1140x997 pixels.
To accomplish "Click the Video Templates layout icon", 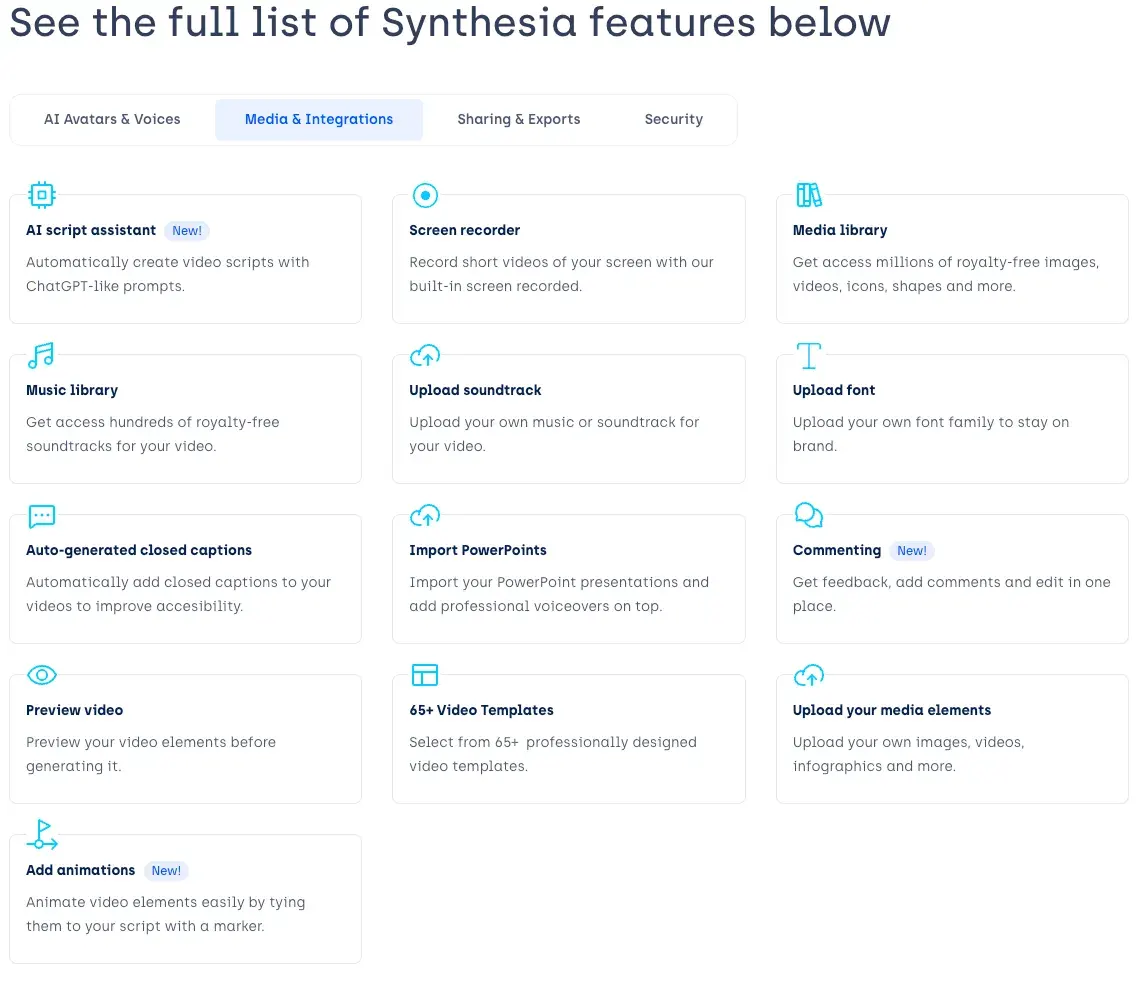I will 425,675.
